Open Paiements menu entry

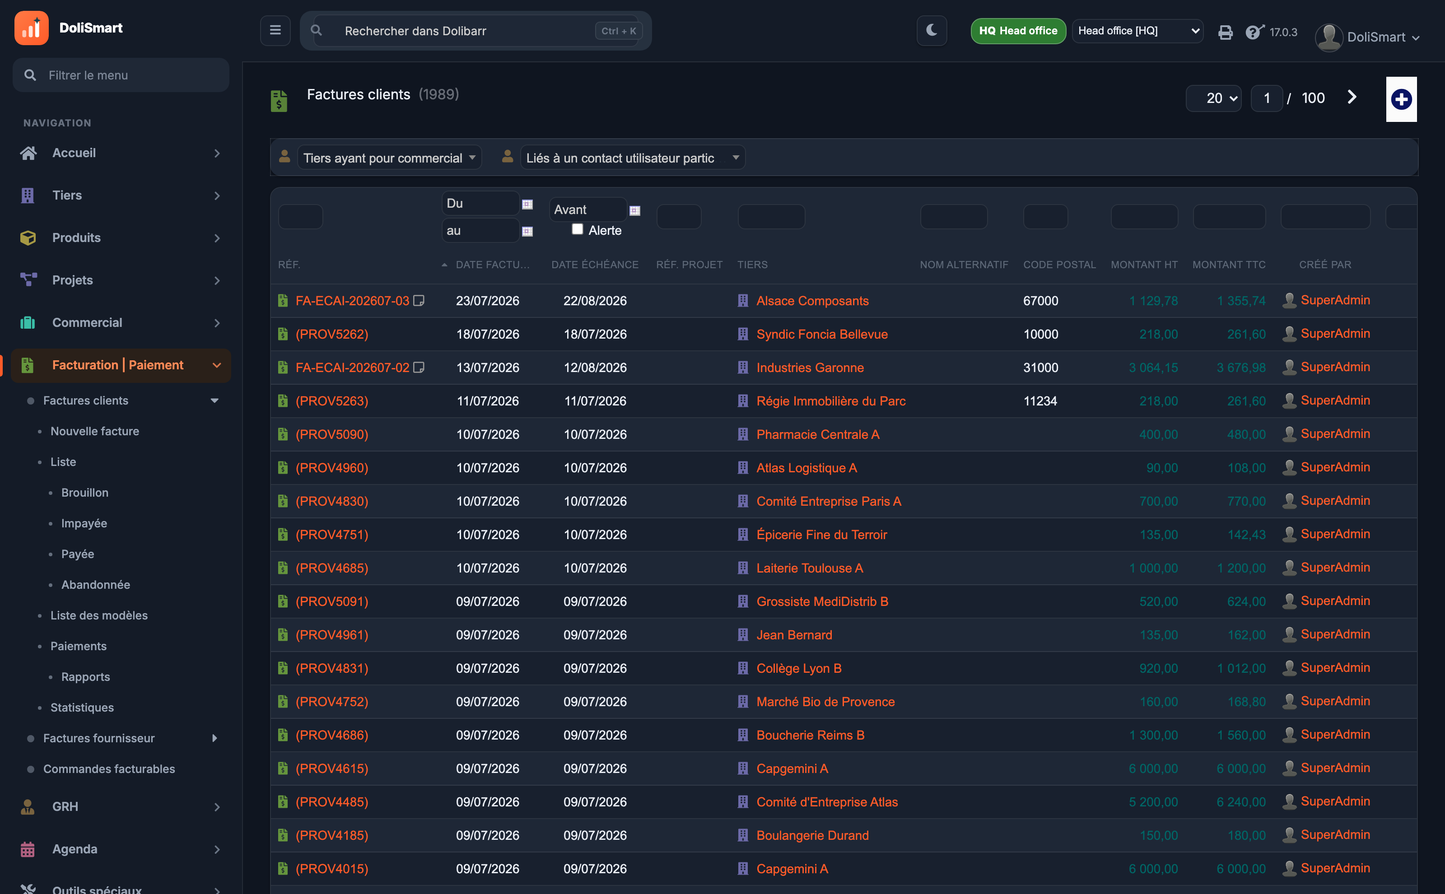(x=78, y=646)
